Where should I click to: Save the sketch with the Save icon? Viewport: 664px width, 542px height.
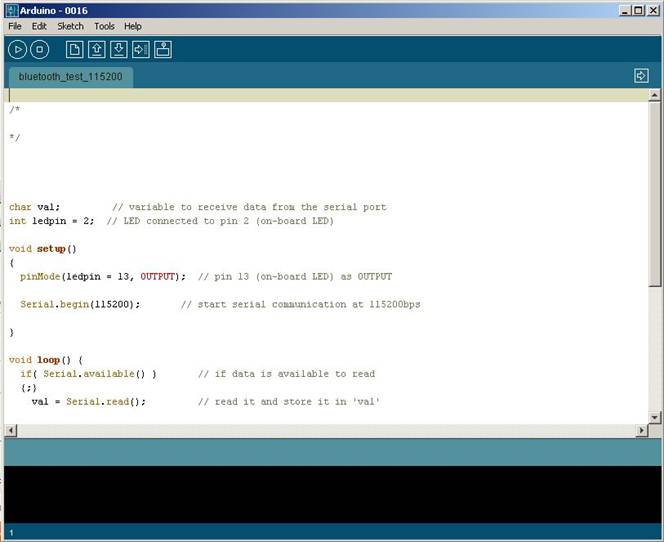point(119,50)
